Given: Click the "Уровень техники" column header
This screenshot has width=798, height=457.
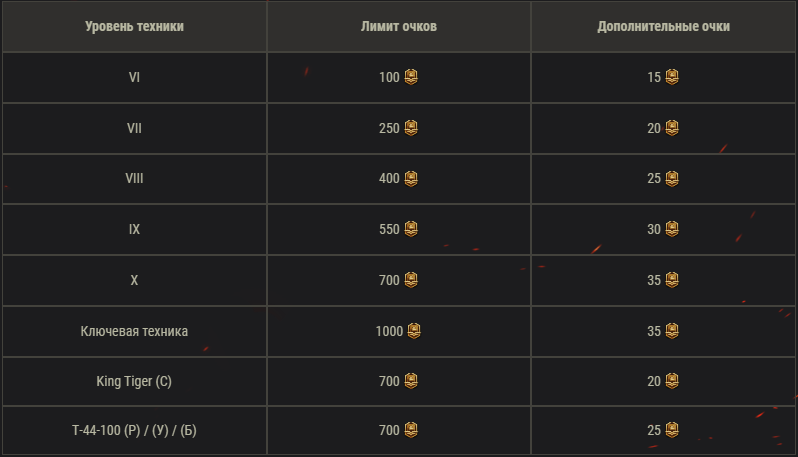Looking at the screenshot, I should point(134,27).
